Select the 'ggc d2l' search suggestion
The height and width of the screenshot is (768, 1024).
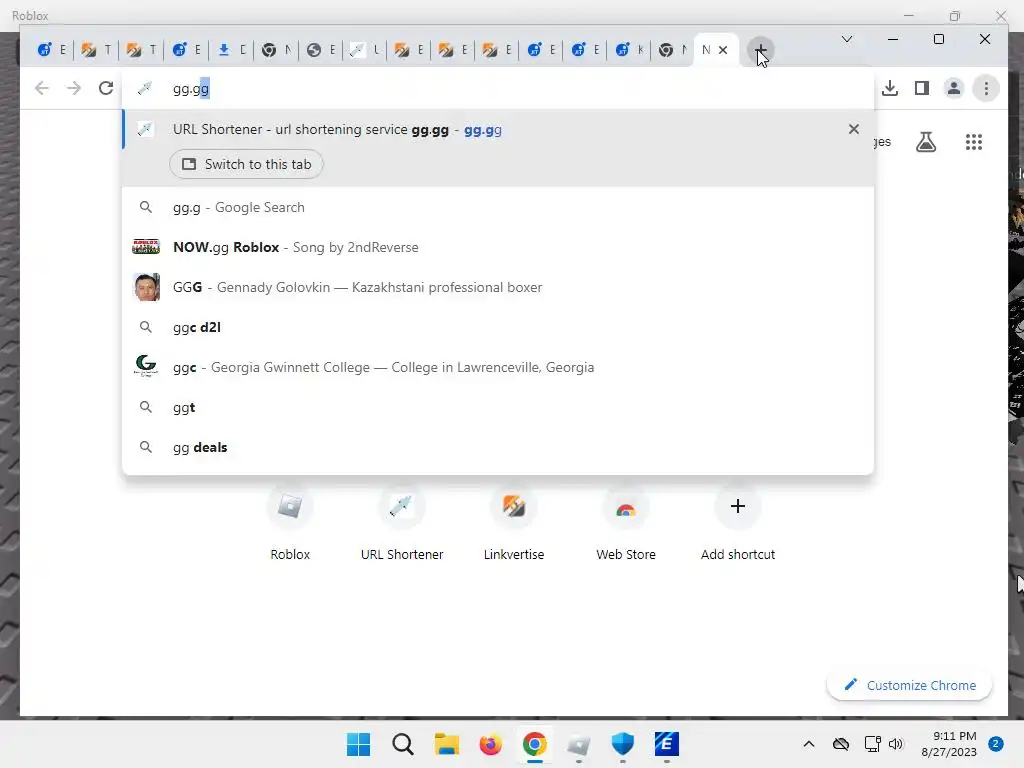(x=498, y=327)
